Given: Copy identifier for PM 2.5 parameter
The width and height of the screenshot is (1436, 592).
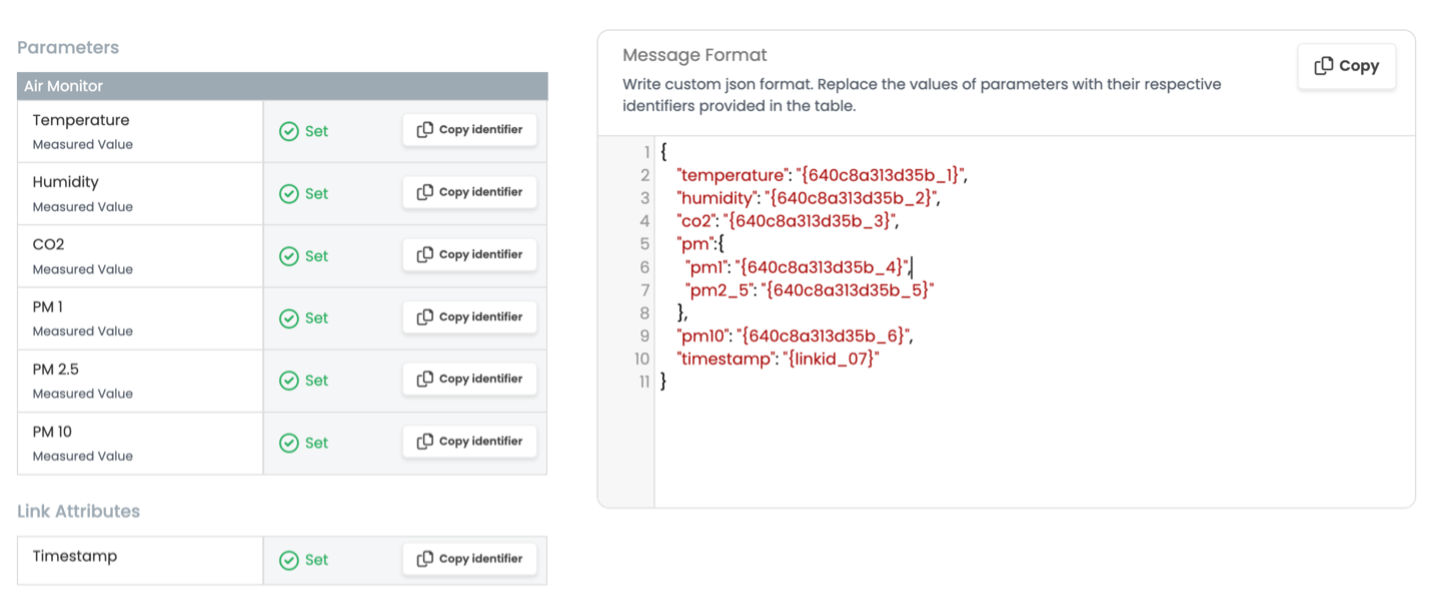Looking at the screenshot, I should (469, 379).
